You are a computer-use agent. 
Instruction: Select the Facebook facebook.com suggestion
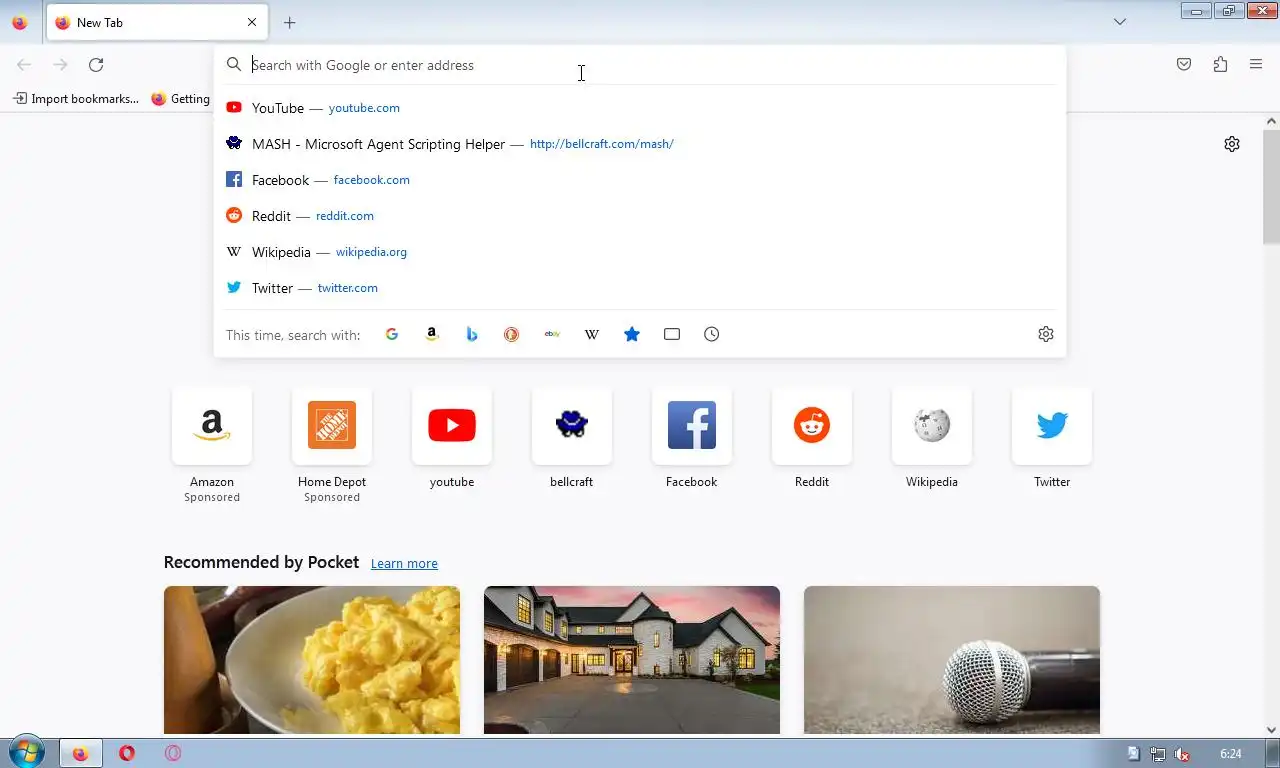click(x=640, y=180)
